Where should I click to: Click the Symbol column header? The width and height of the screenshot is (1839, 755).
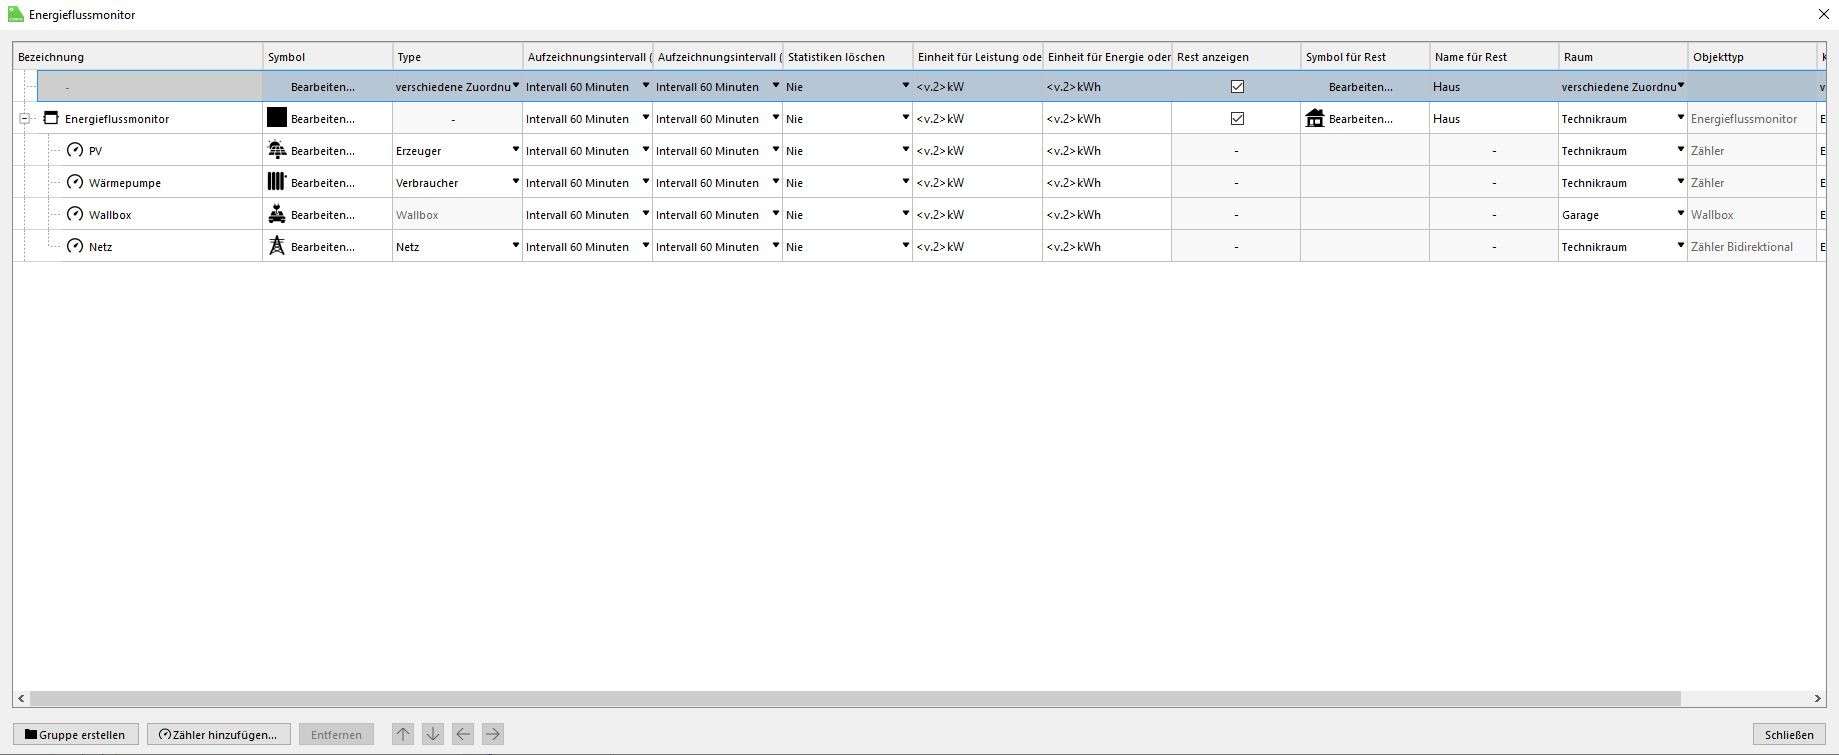coord(328,57)
